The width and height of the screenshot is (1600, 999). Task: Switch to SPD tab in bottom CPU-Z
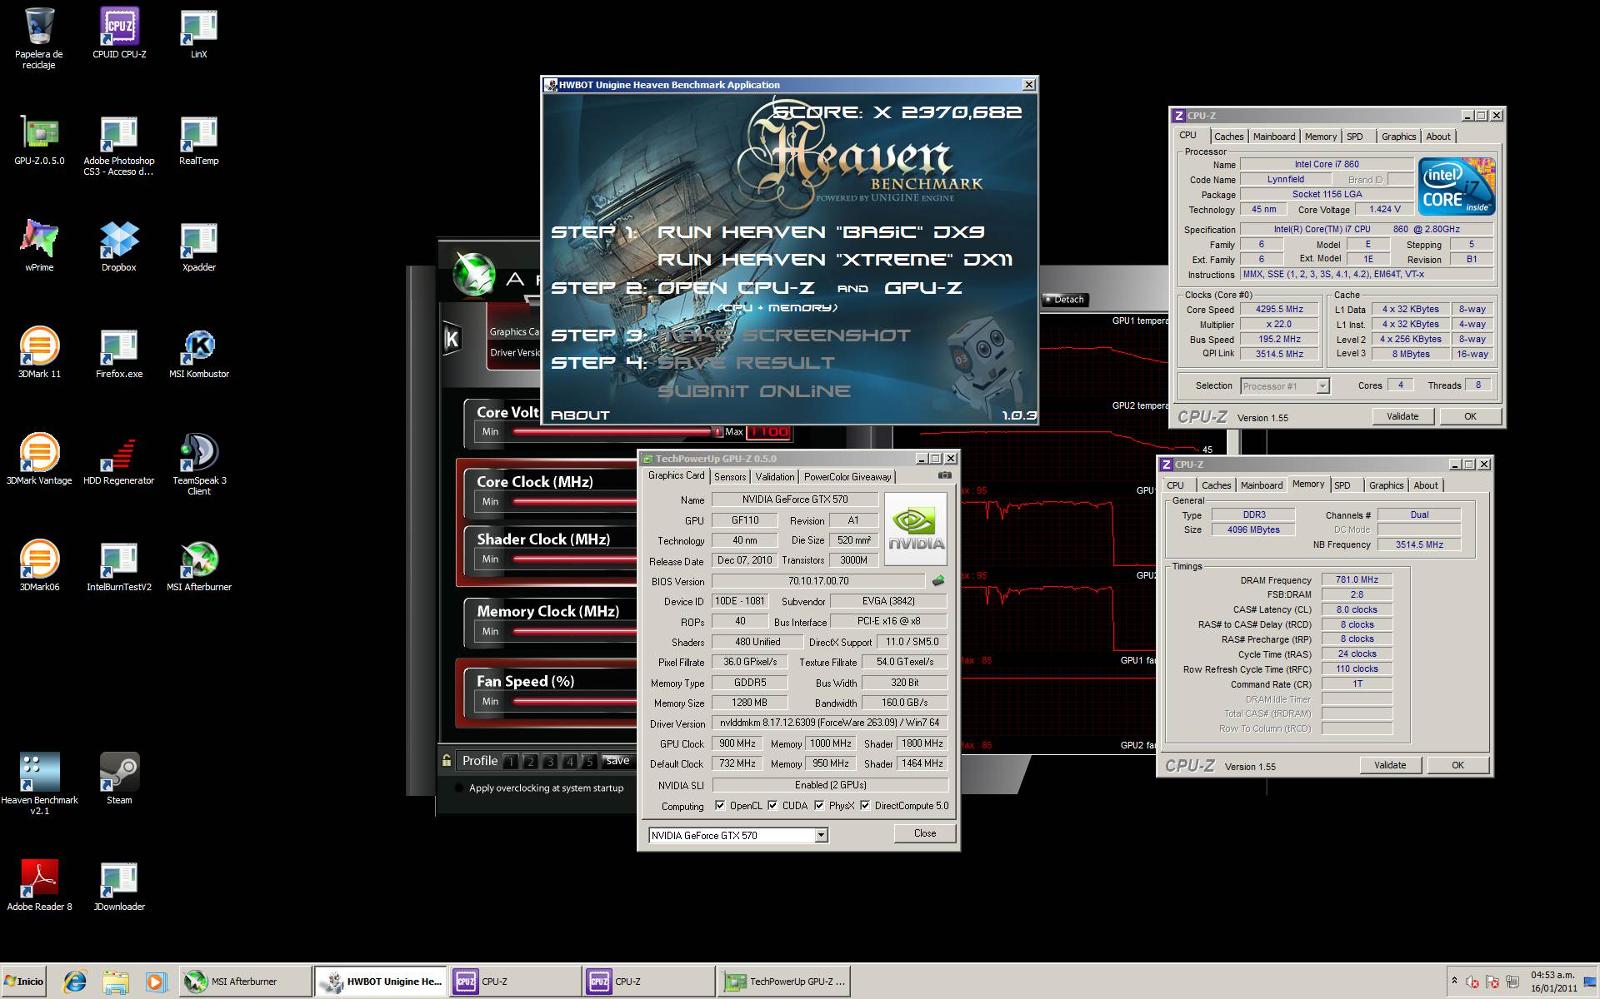(1342, 486)
